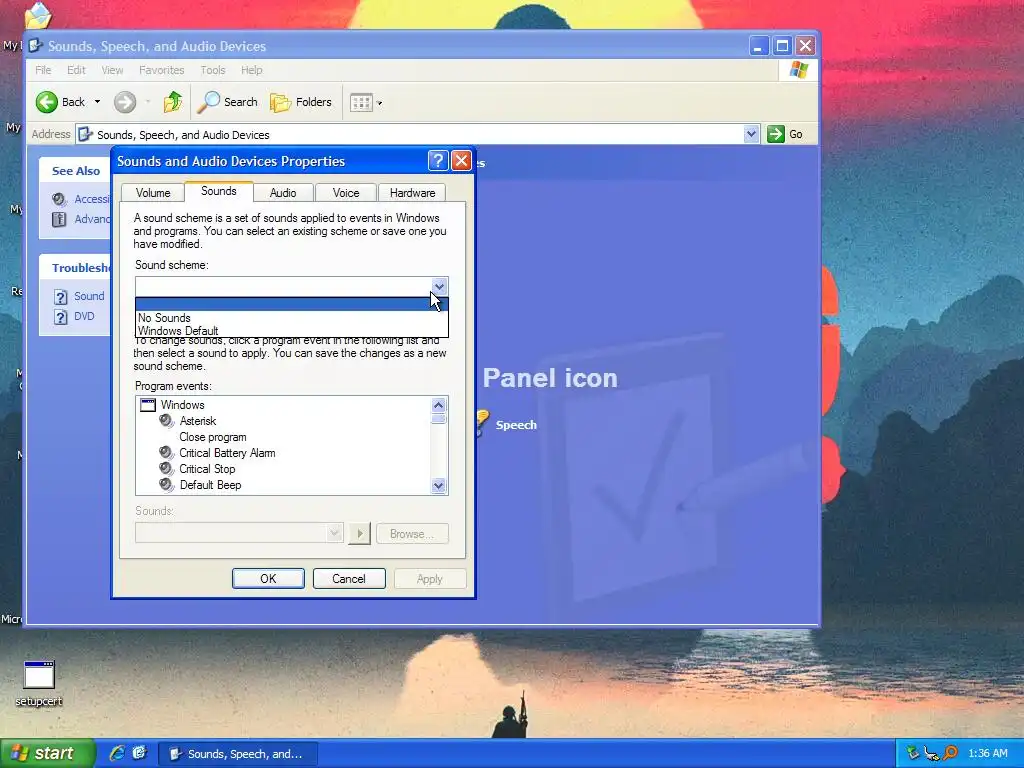This screenshot has width=1024, height=768.
Task: Click the Up folder icon in toolbar
Action: pos(172,102)
